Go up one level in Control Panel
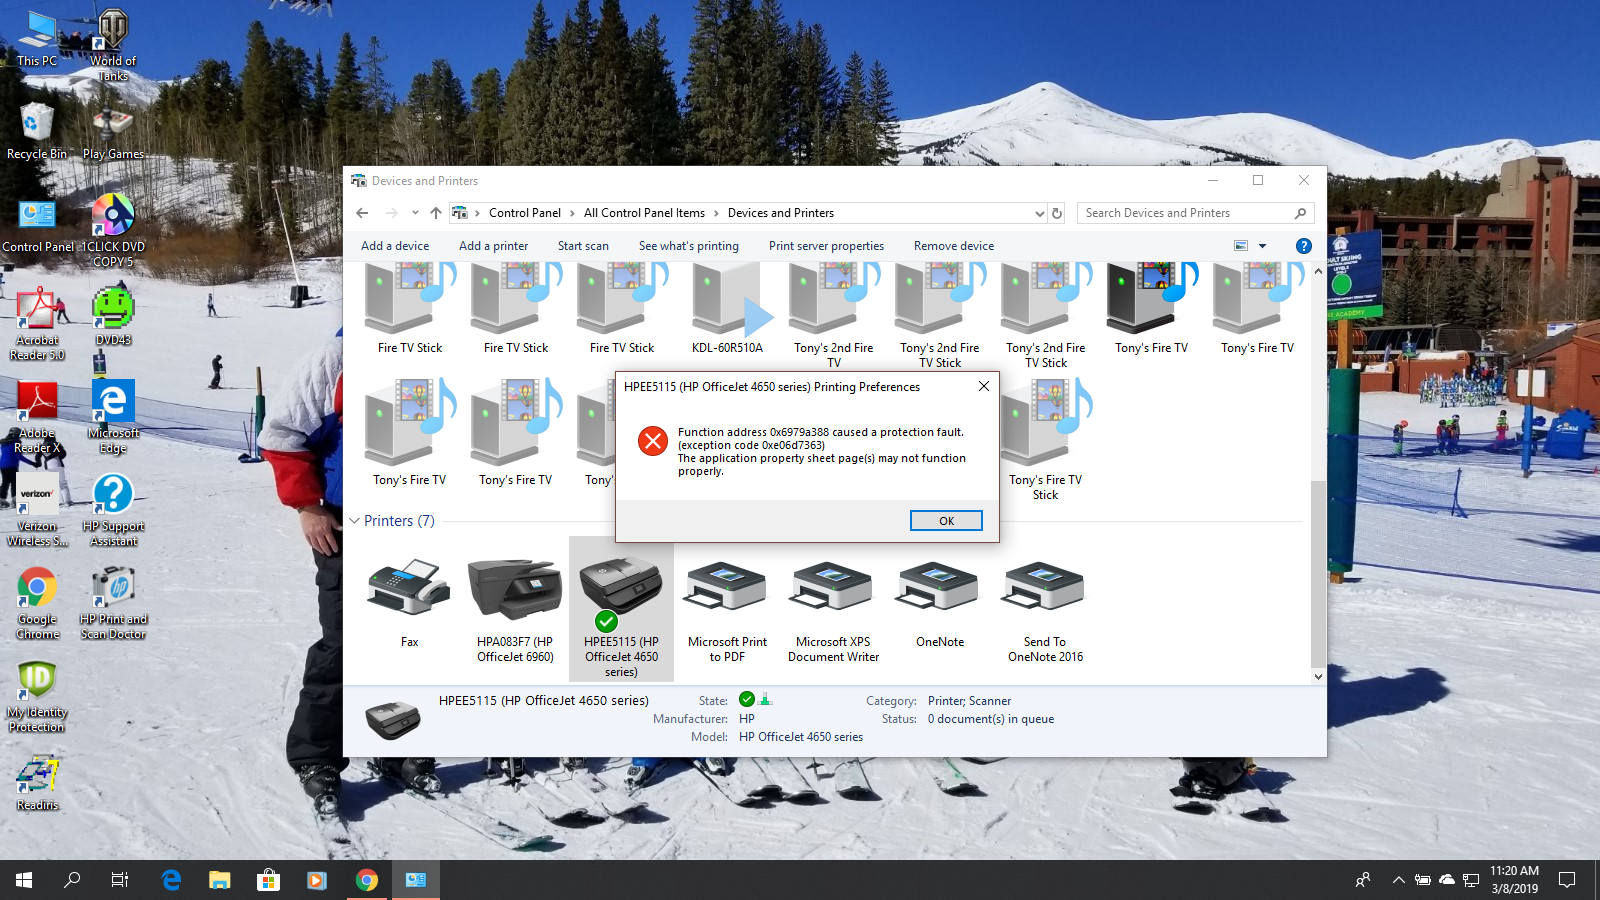 tap(436, 213)
